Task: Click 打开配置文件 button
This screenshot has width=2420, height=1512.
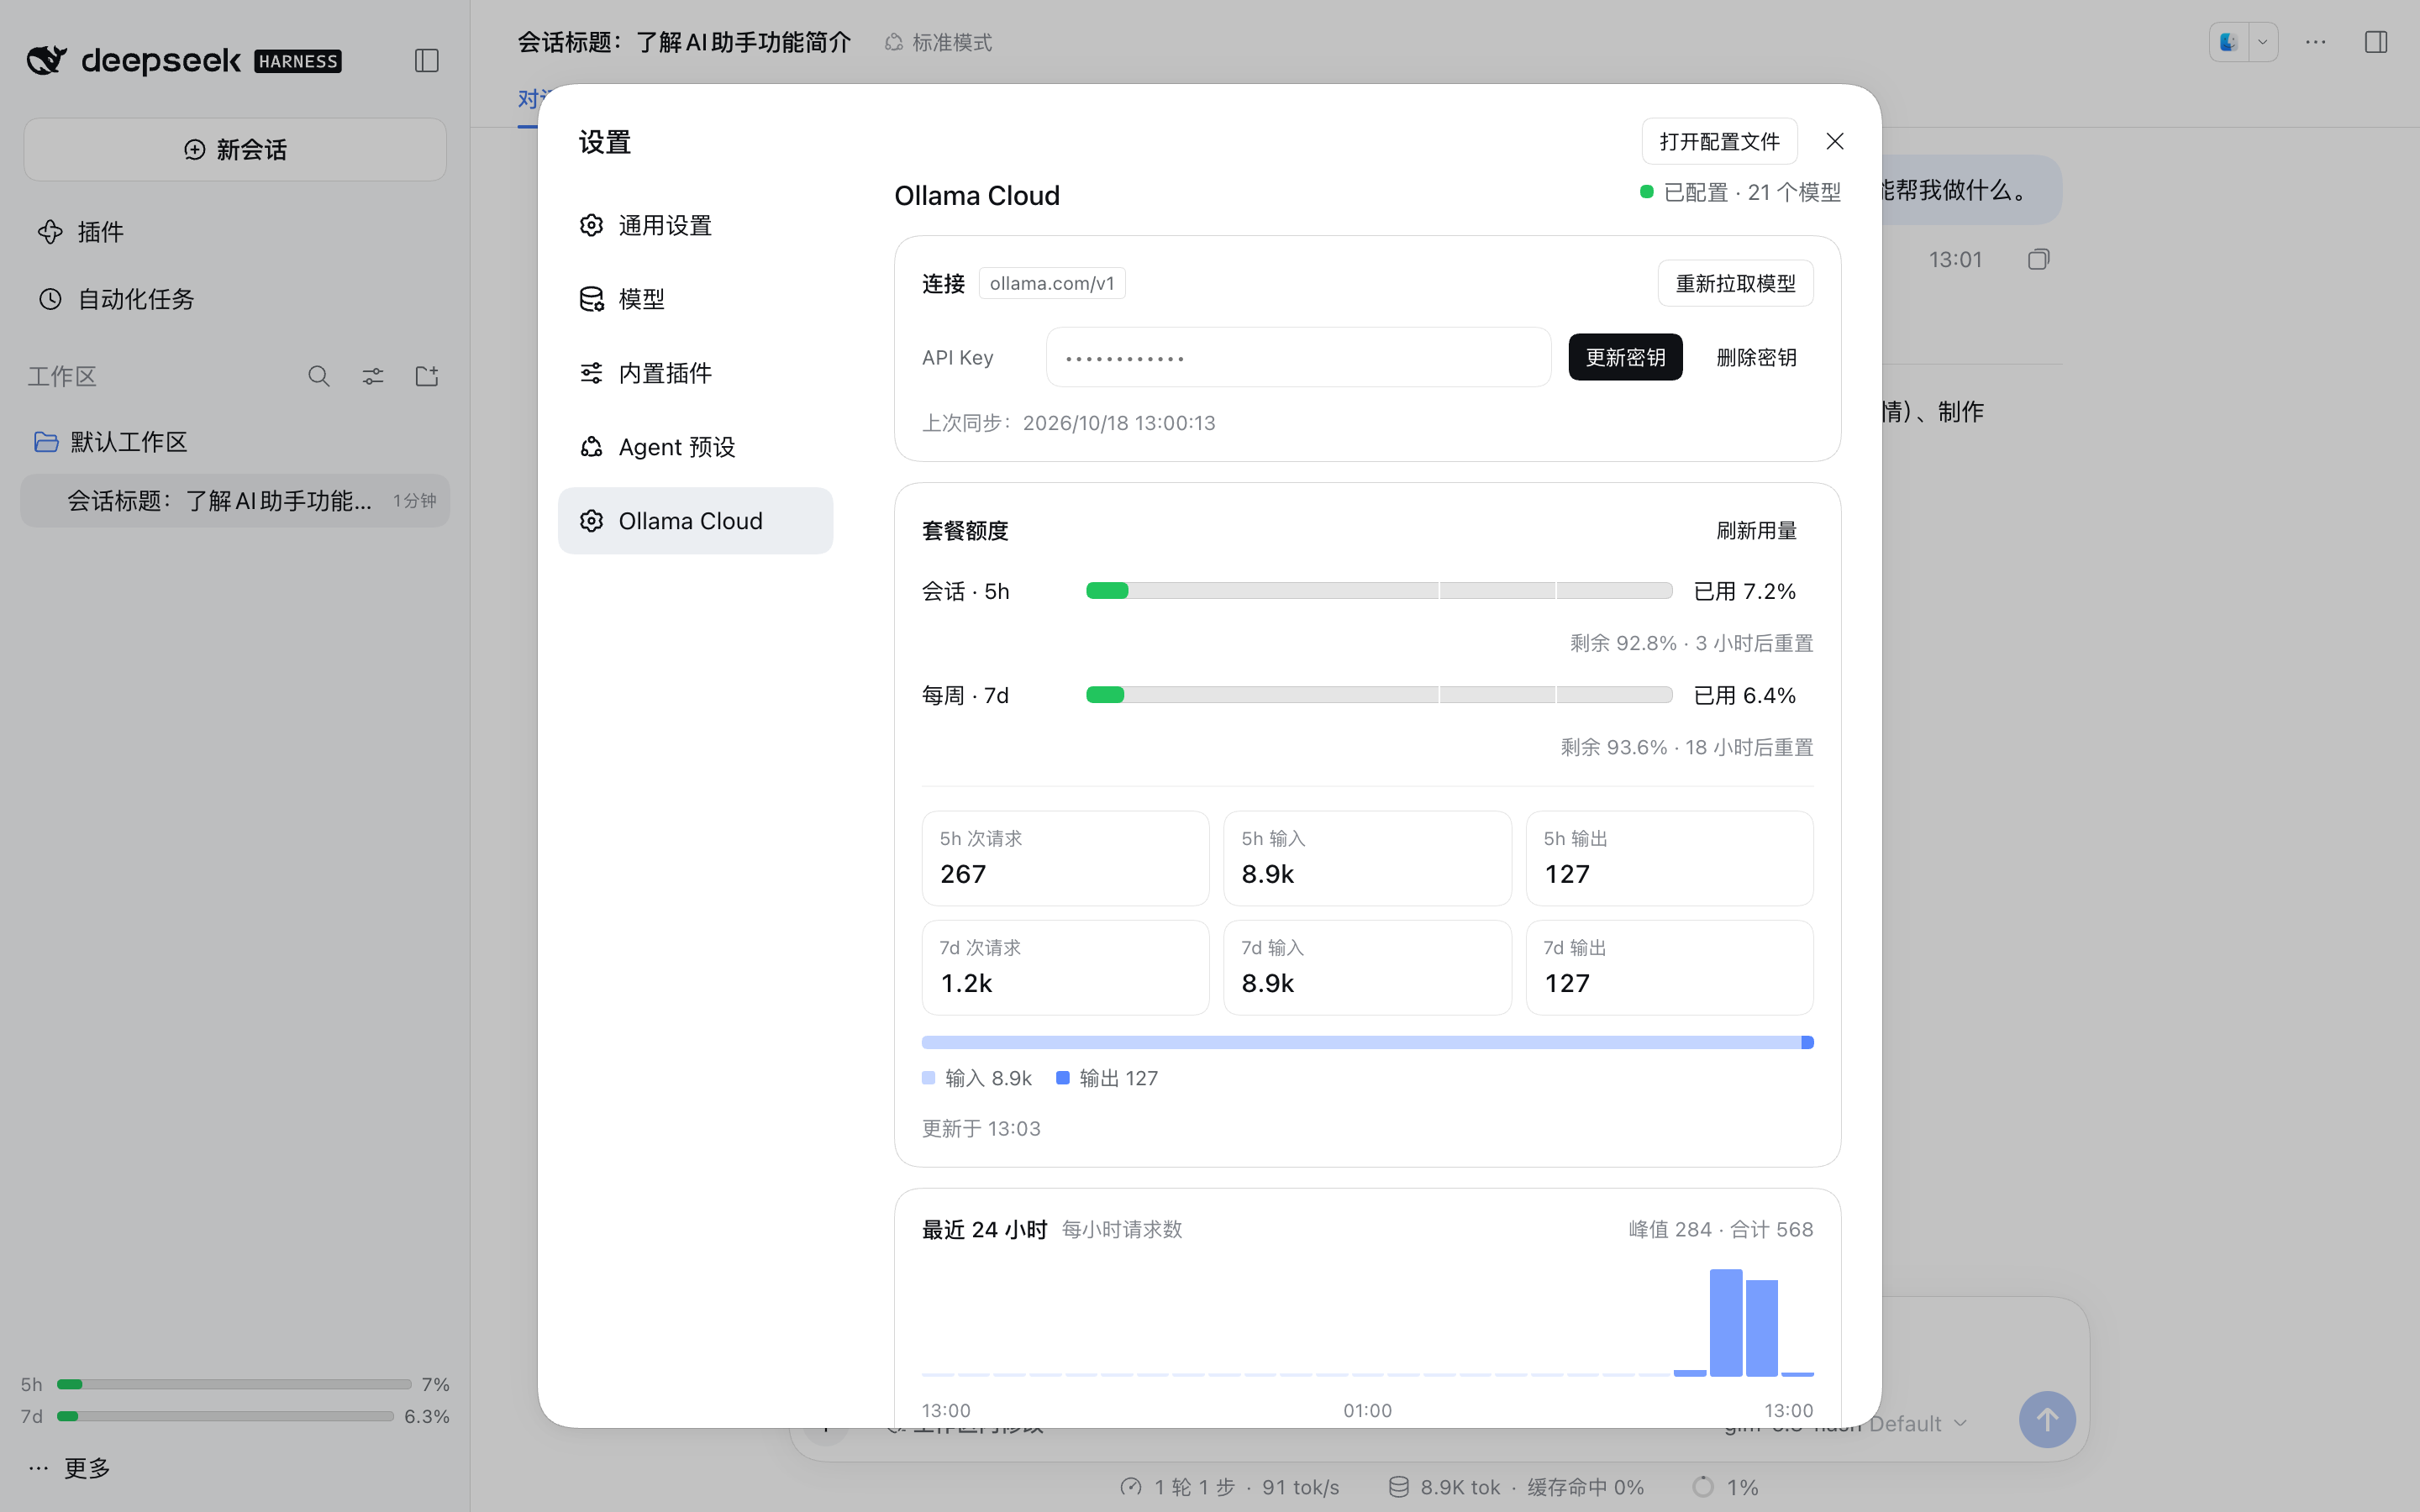Action: [x=1719, y=141]
